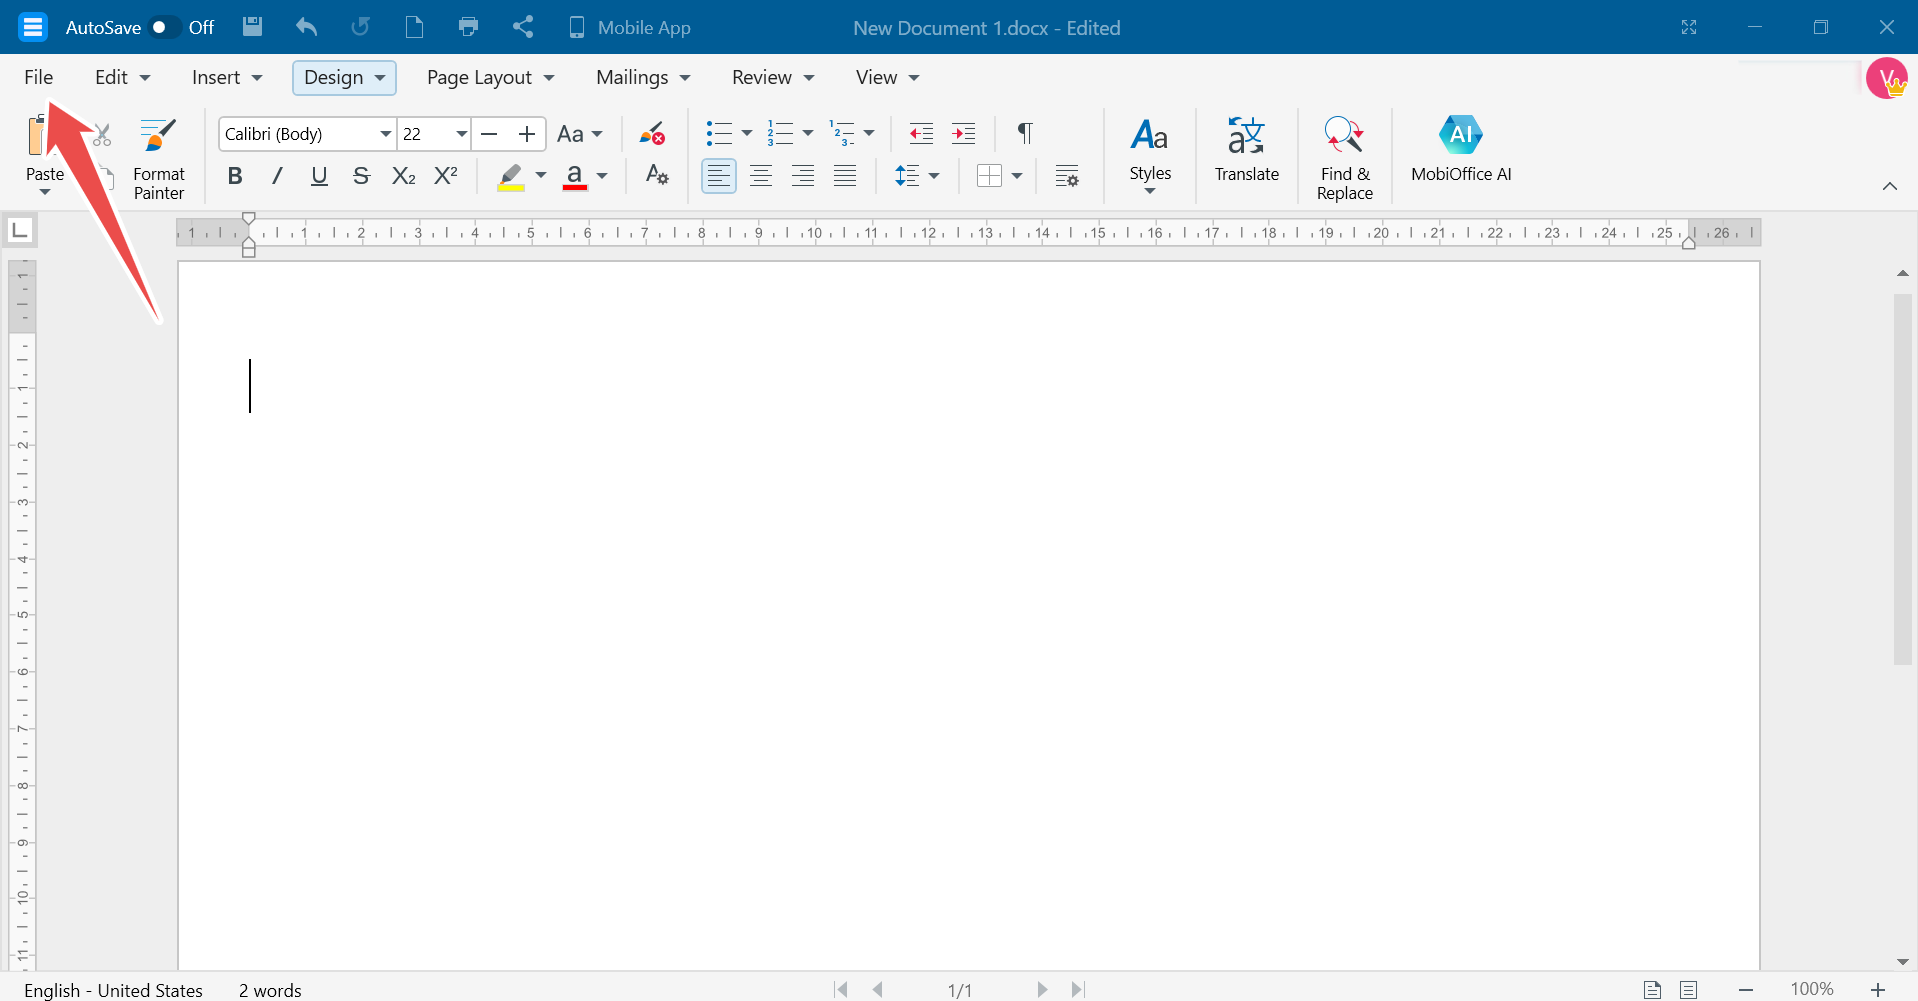This screenshot has width=1918, height=1001.
Task: Expand the font name dropdown
Action: coord(385,134)
